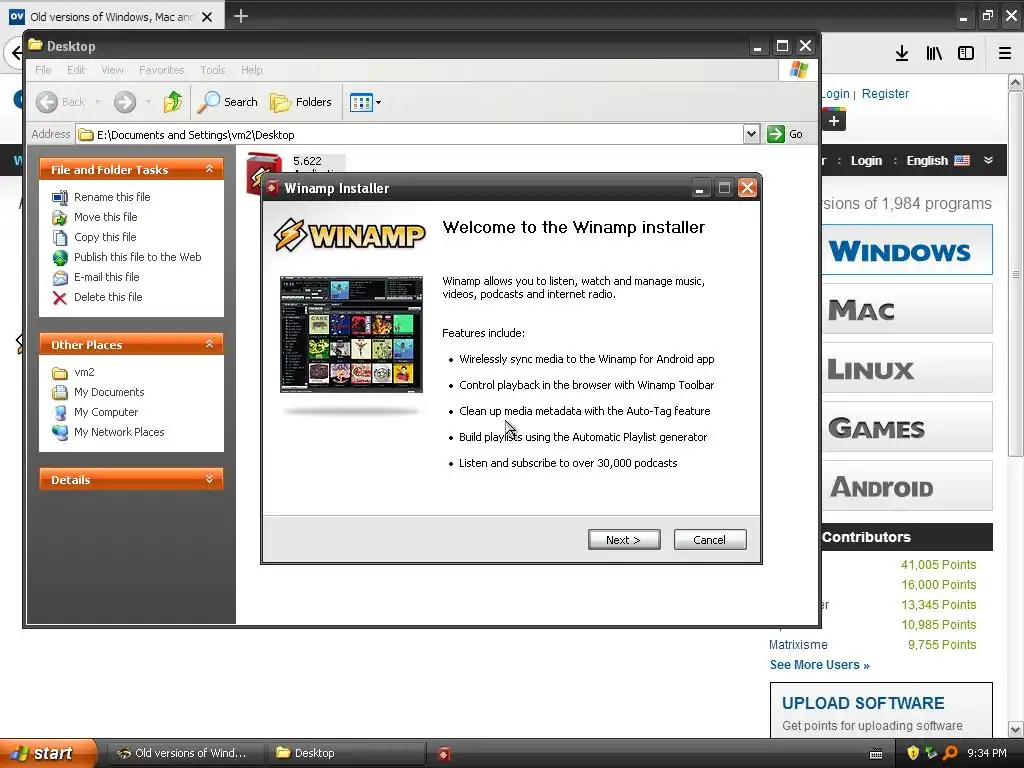The height and width of the screenshot is (768, 1024).
Task: Open My Documents in Other Places
Action: tap(108, 392)
